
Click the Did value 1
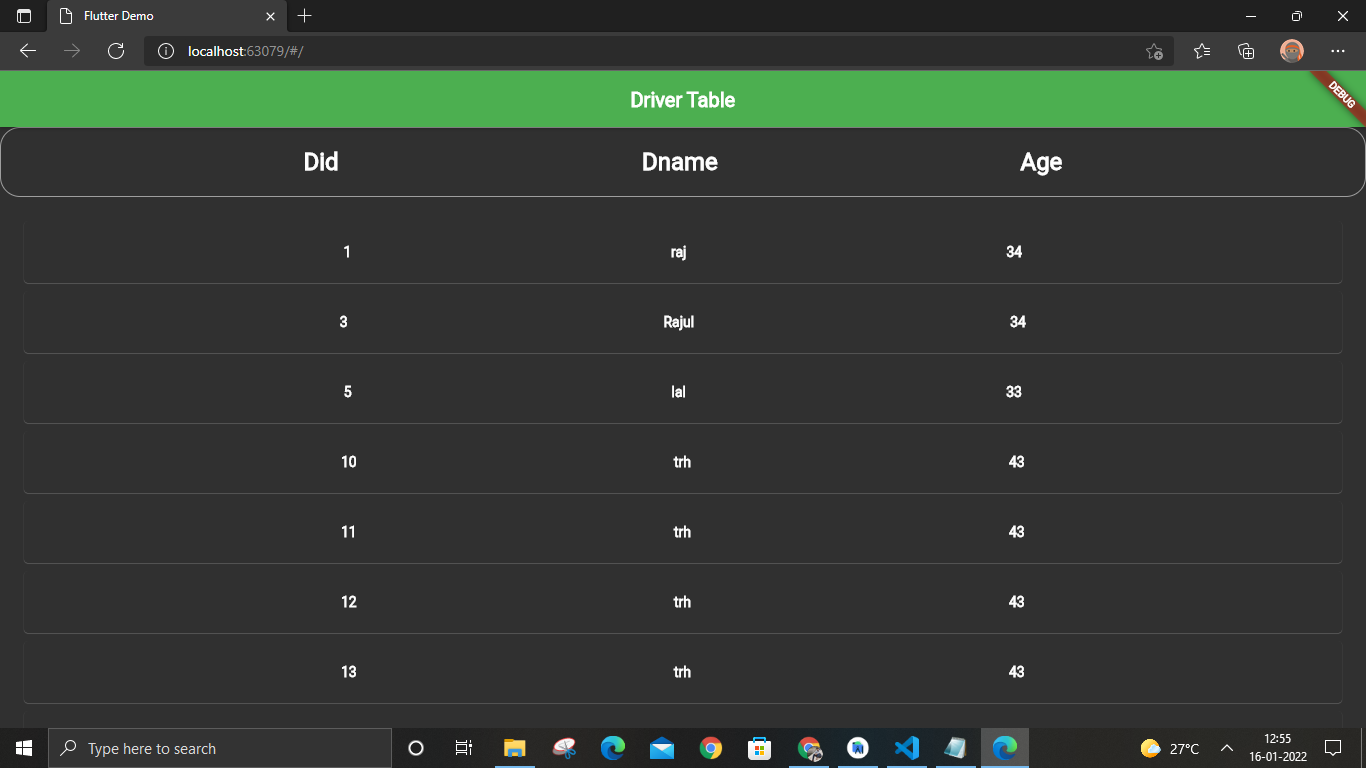pos(347,252)
